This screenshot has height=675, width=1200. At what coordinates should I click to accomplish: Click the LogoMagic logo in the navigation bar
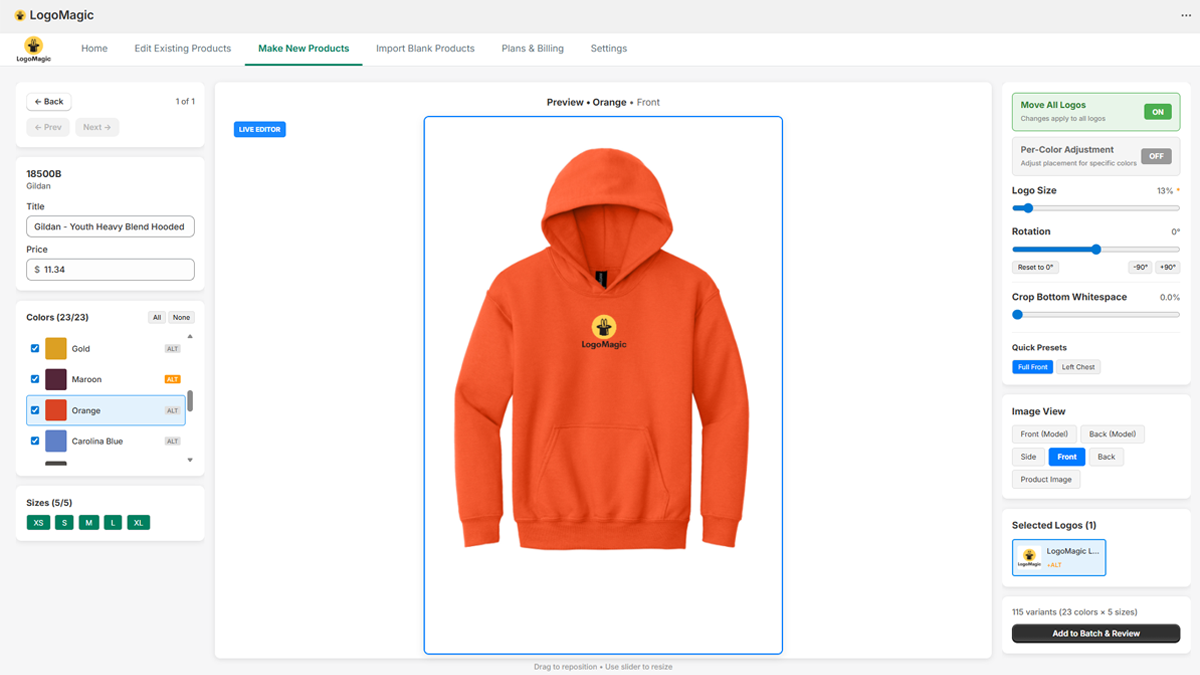point(33,49)
